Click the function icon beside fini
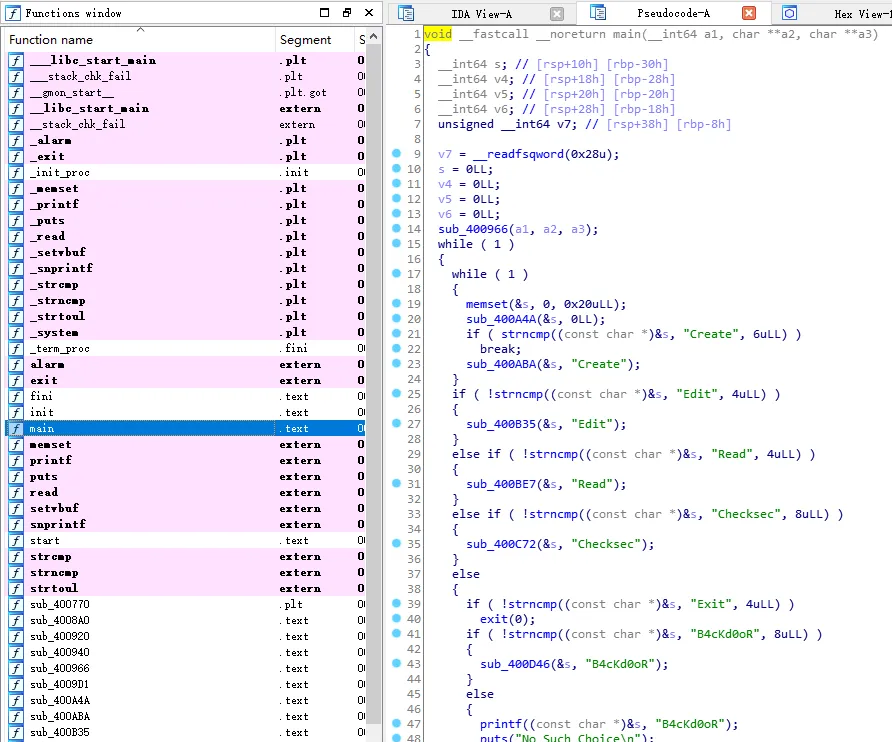 (16, 397)
